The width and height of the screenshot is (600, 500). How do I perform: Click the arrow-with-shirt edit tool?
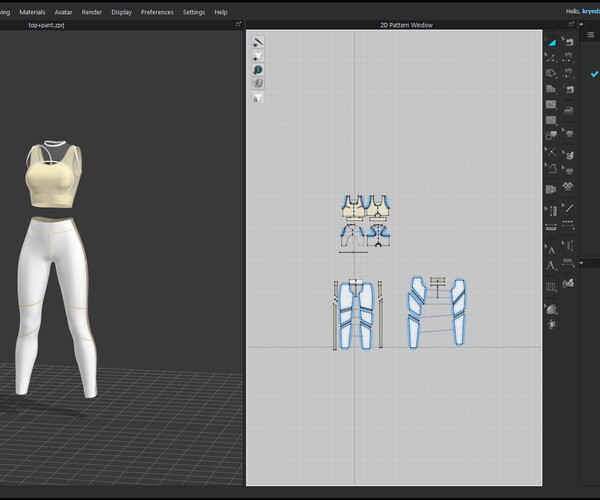[568, 133]
